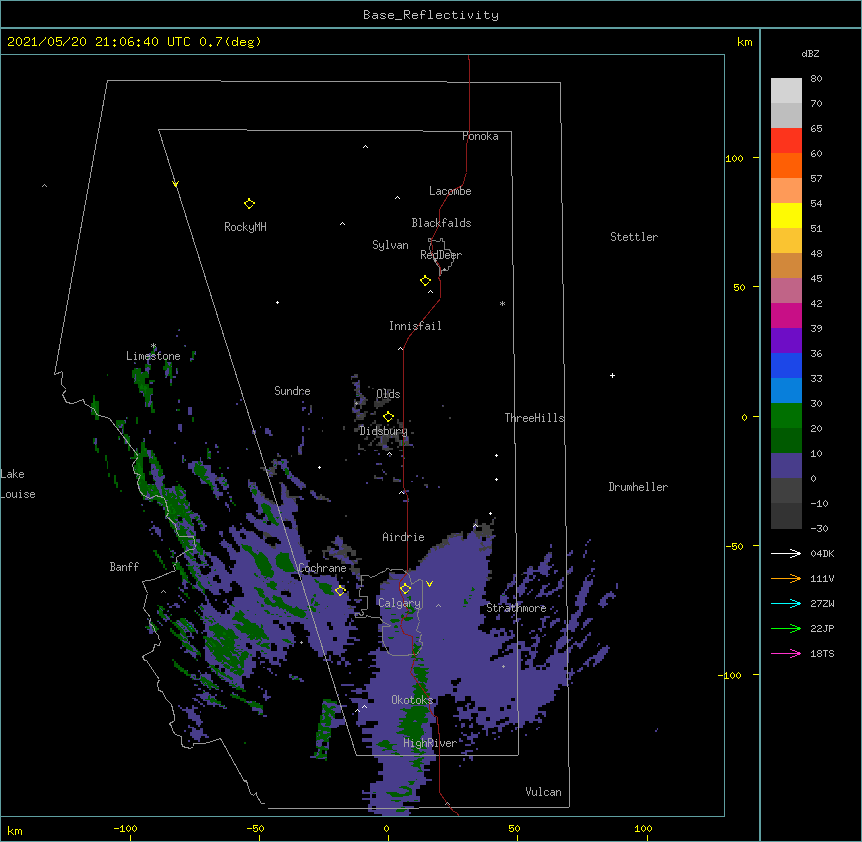Click the 27ZW legend label
Viewport: 862px width, 842px height.
point(822,603)
